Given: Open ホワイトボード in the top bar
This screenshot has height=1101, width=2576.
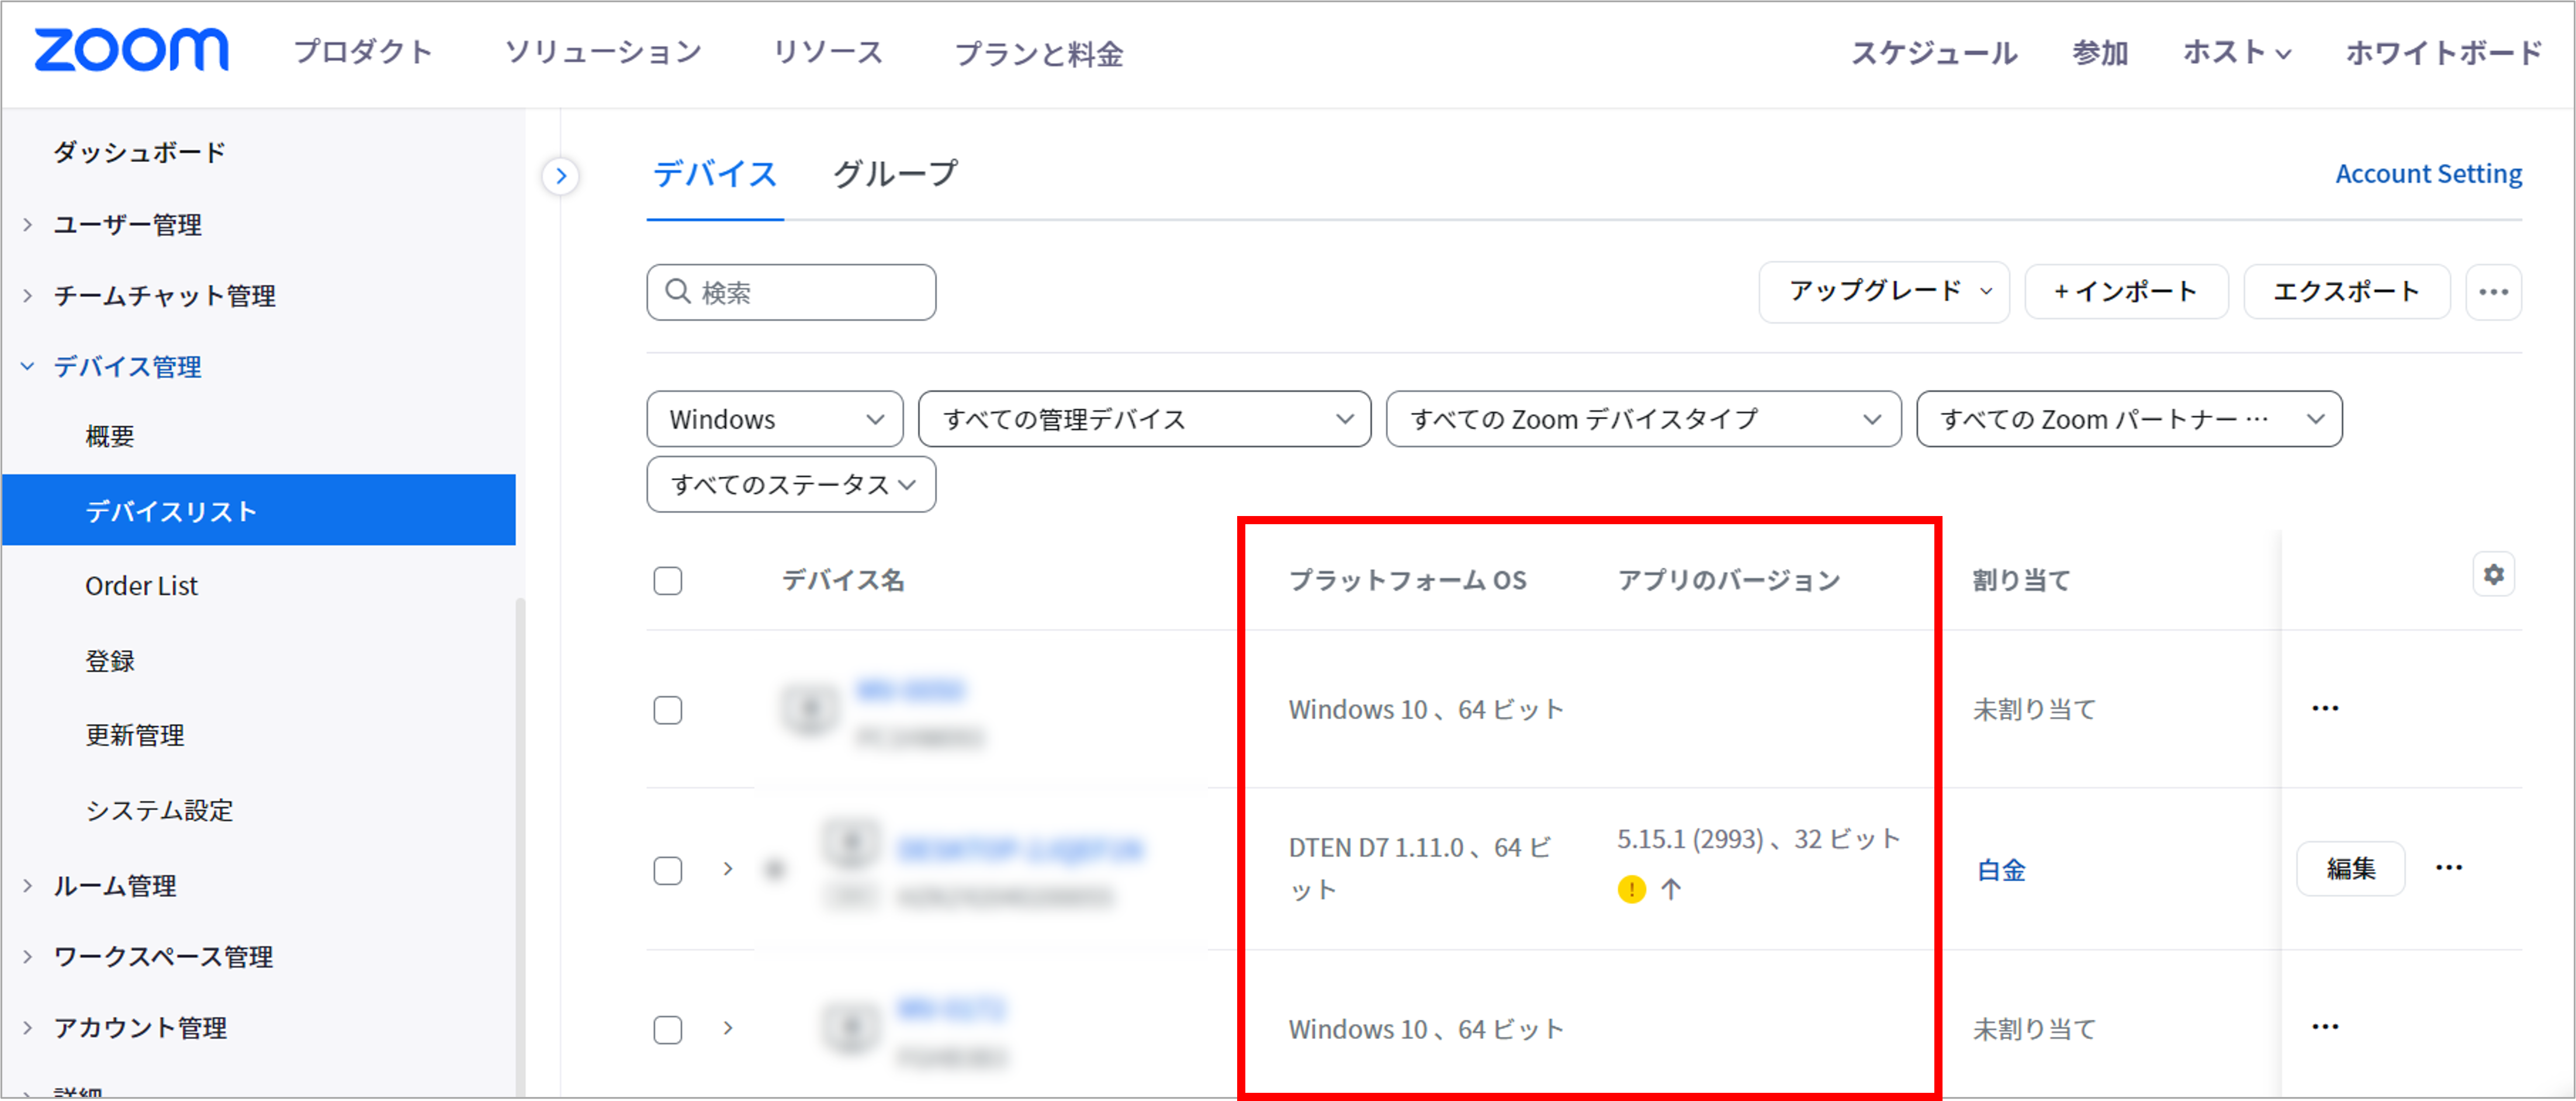Looking at the screenshot, I should coord(2444,52).
